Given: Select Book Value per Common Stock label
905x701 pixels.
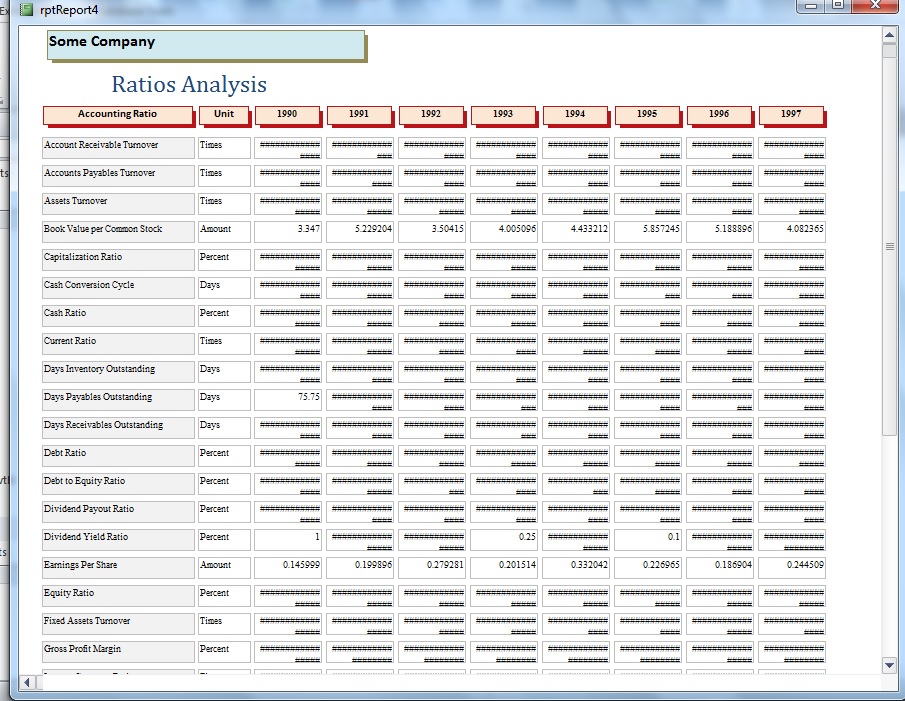Looking at the screenshot, I should click(118, 231).
